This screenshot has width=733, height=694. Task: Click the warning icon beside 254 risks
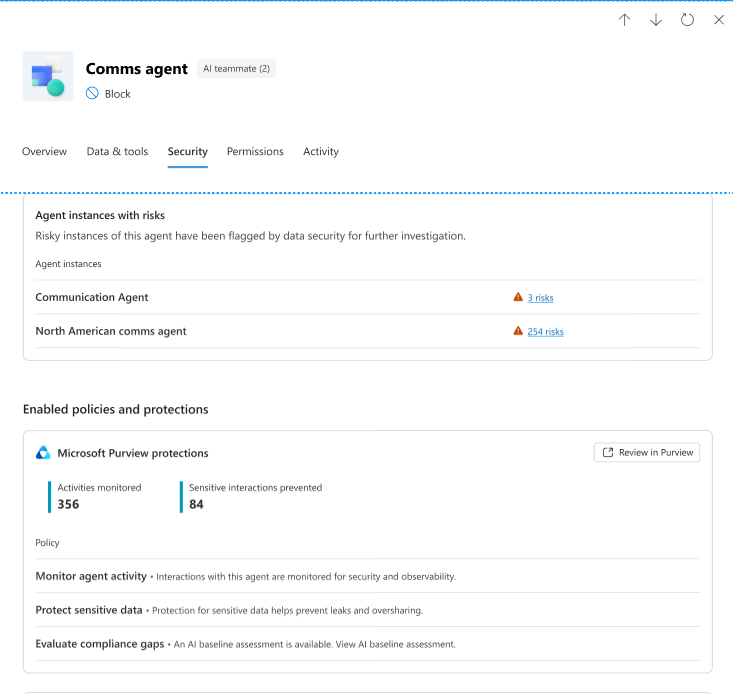click(518, 331)
